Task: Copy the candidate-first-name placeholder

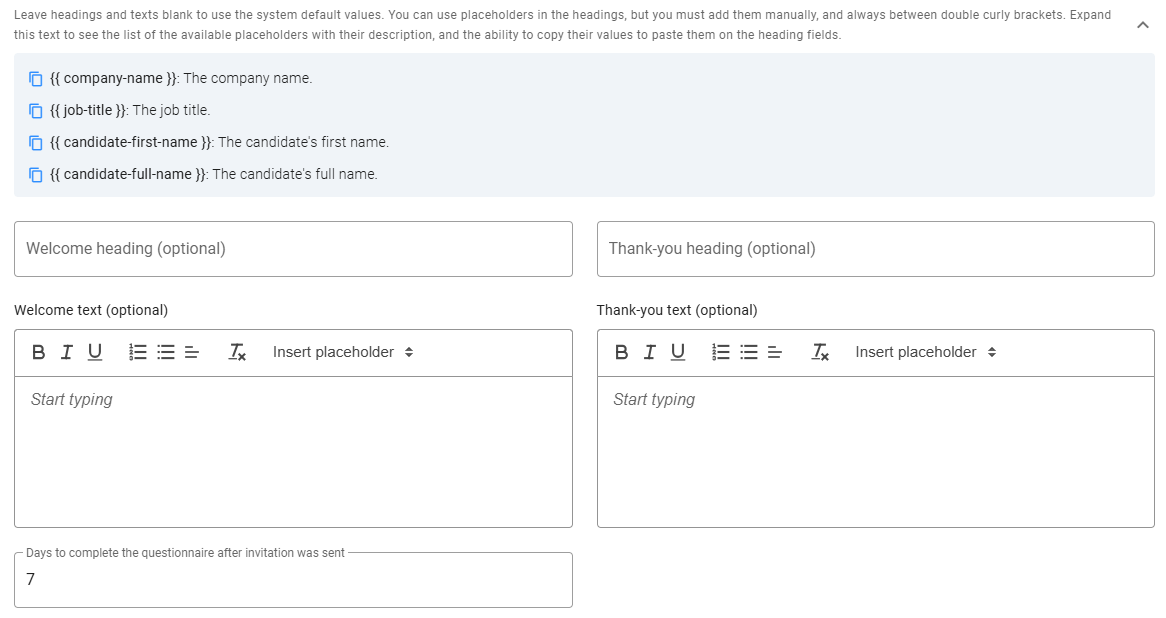Action: click(35, 142)
